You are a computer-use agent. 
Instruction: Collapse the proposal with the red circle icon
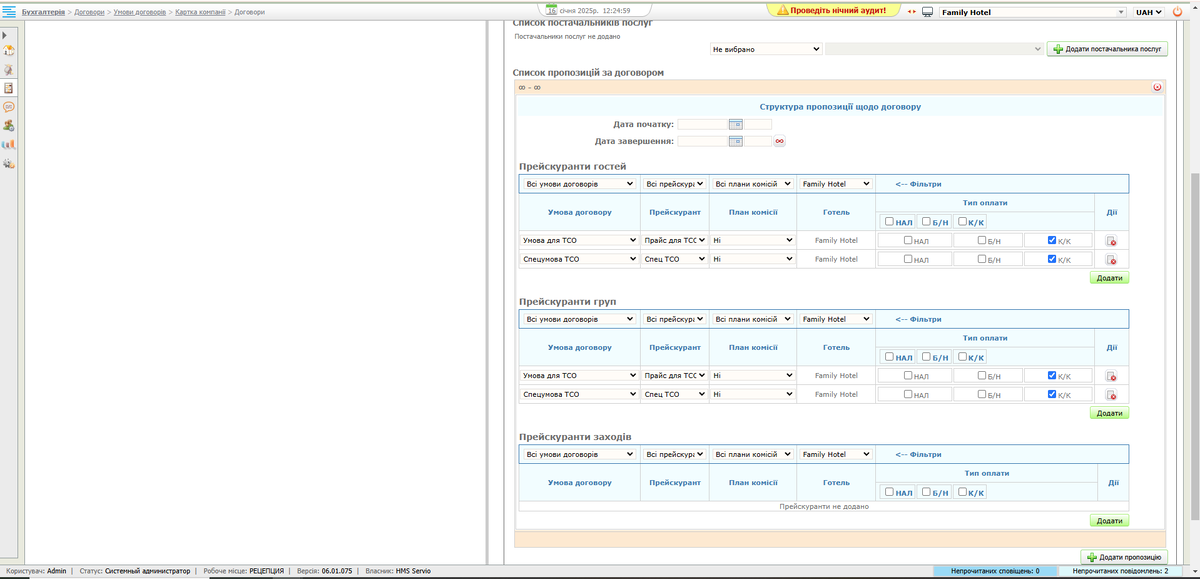(x=1158, y=87)
